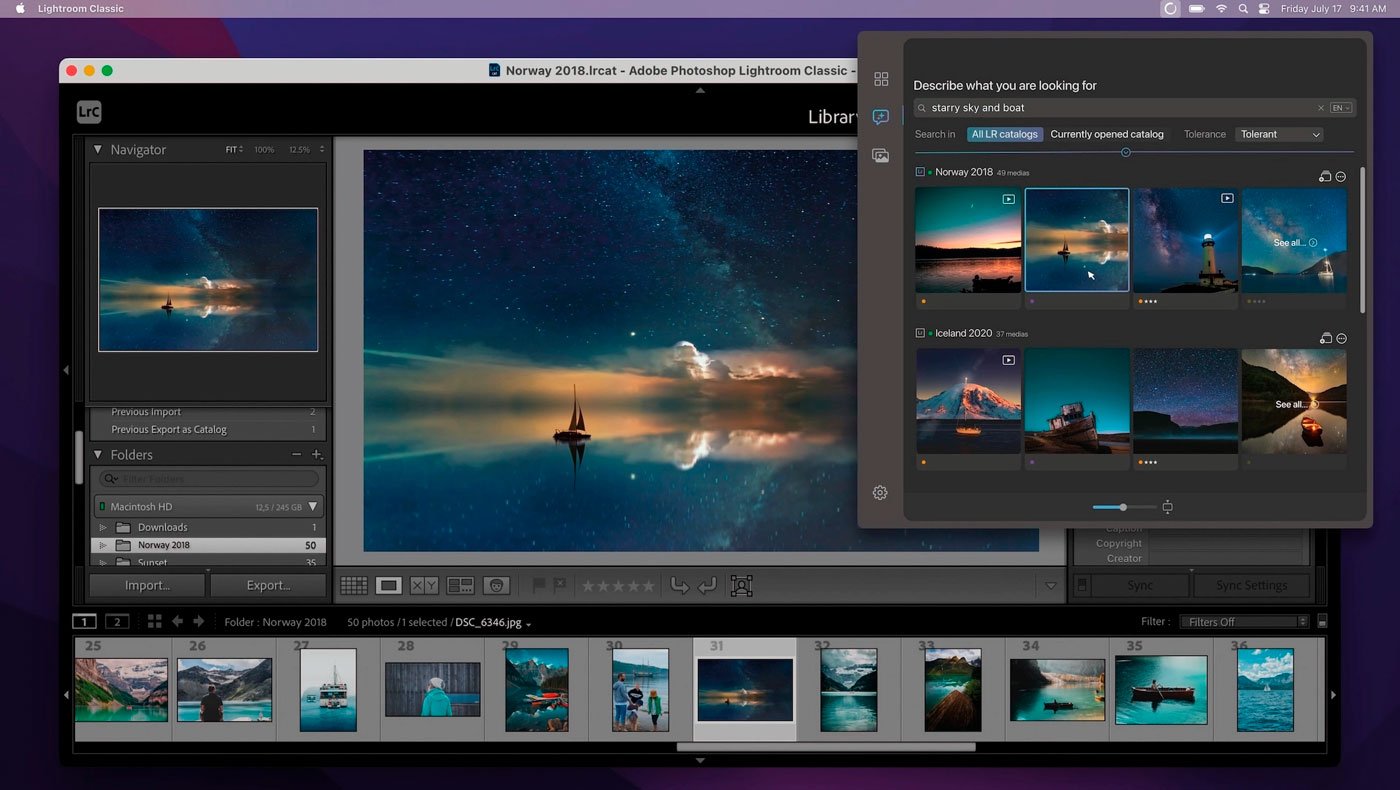
Task: Adjust thumbnail size slider in search panel
Action: (x=1124, y=507)
